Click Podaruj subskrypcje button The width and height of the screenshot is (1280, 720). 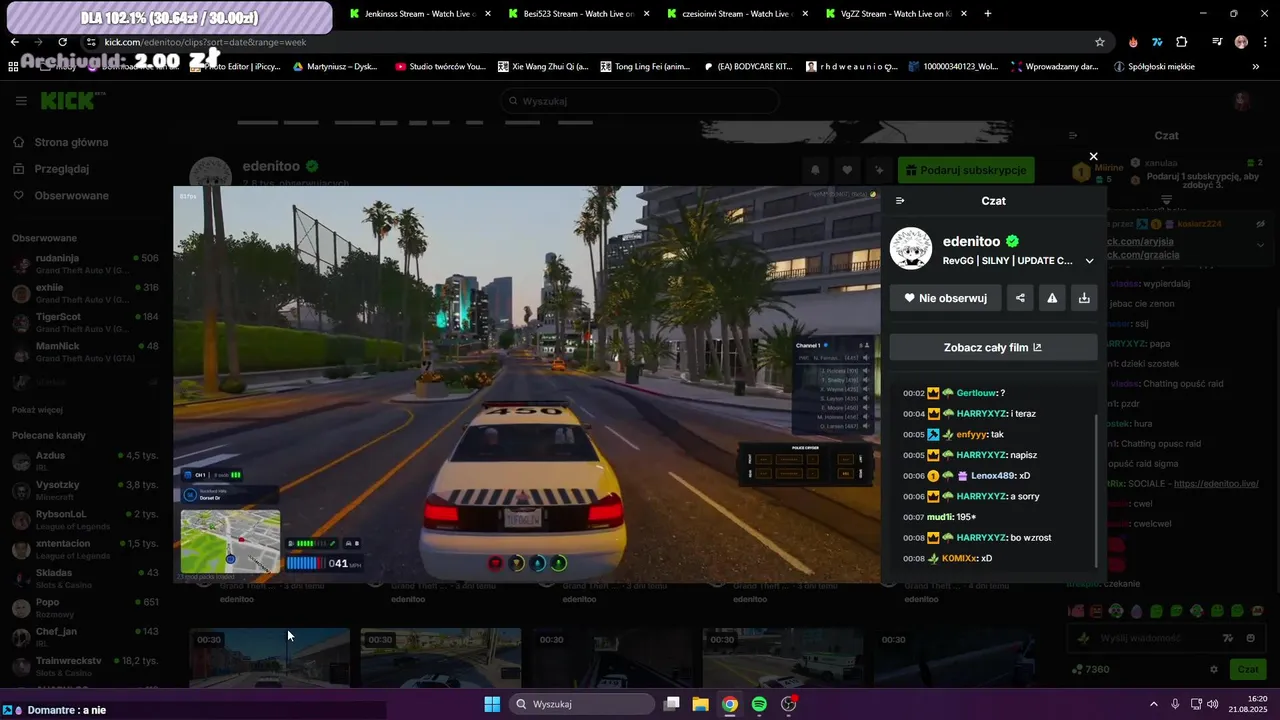click(x=966, y=170)
